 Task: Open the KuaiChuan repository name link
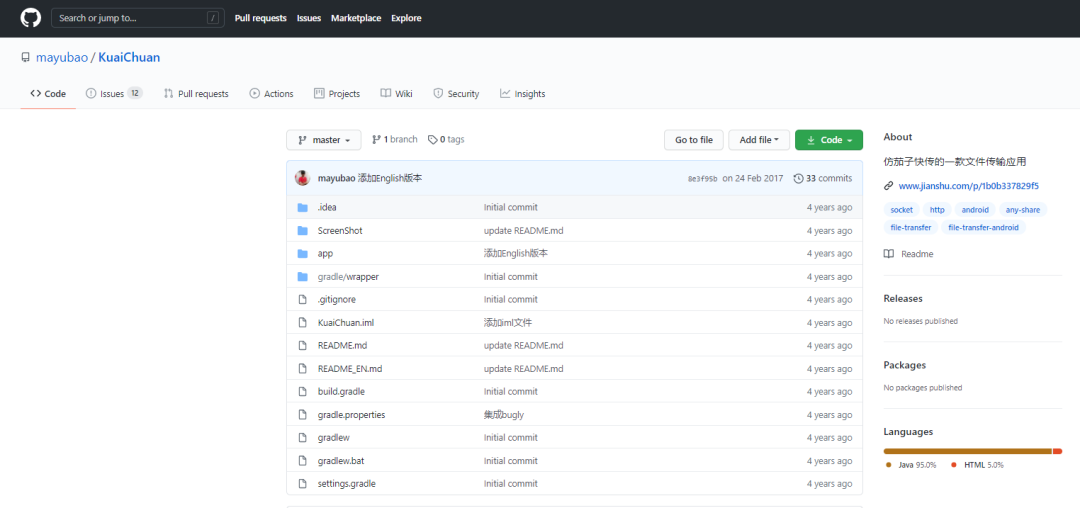coord(129,58)
